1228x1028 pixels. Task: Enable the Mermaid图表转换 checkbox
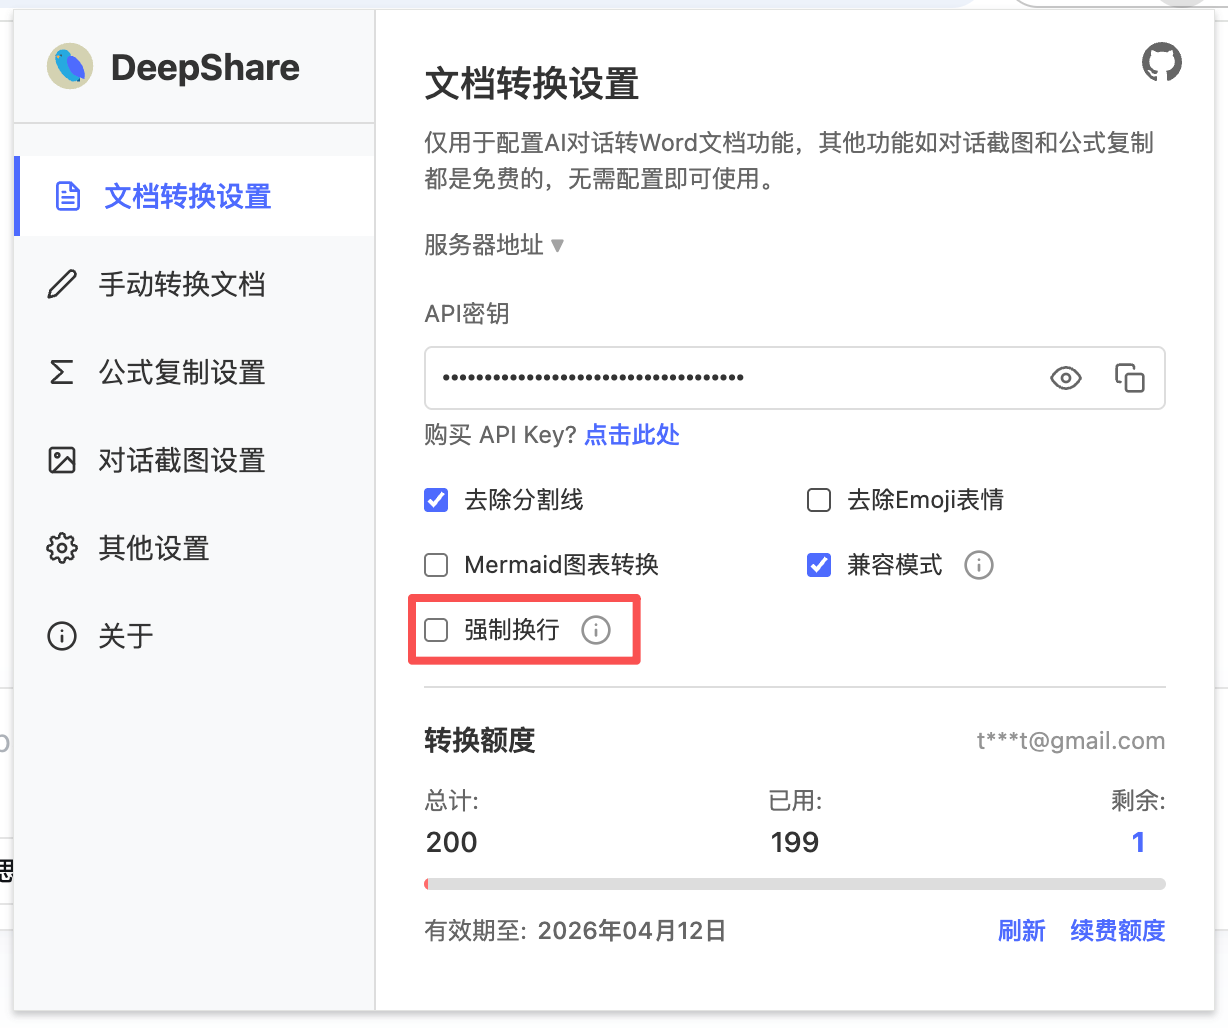pyautogui.click(x=436, y=565)
